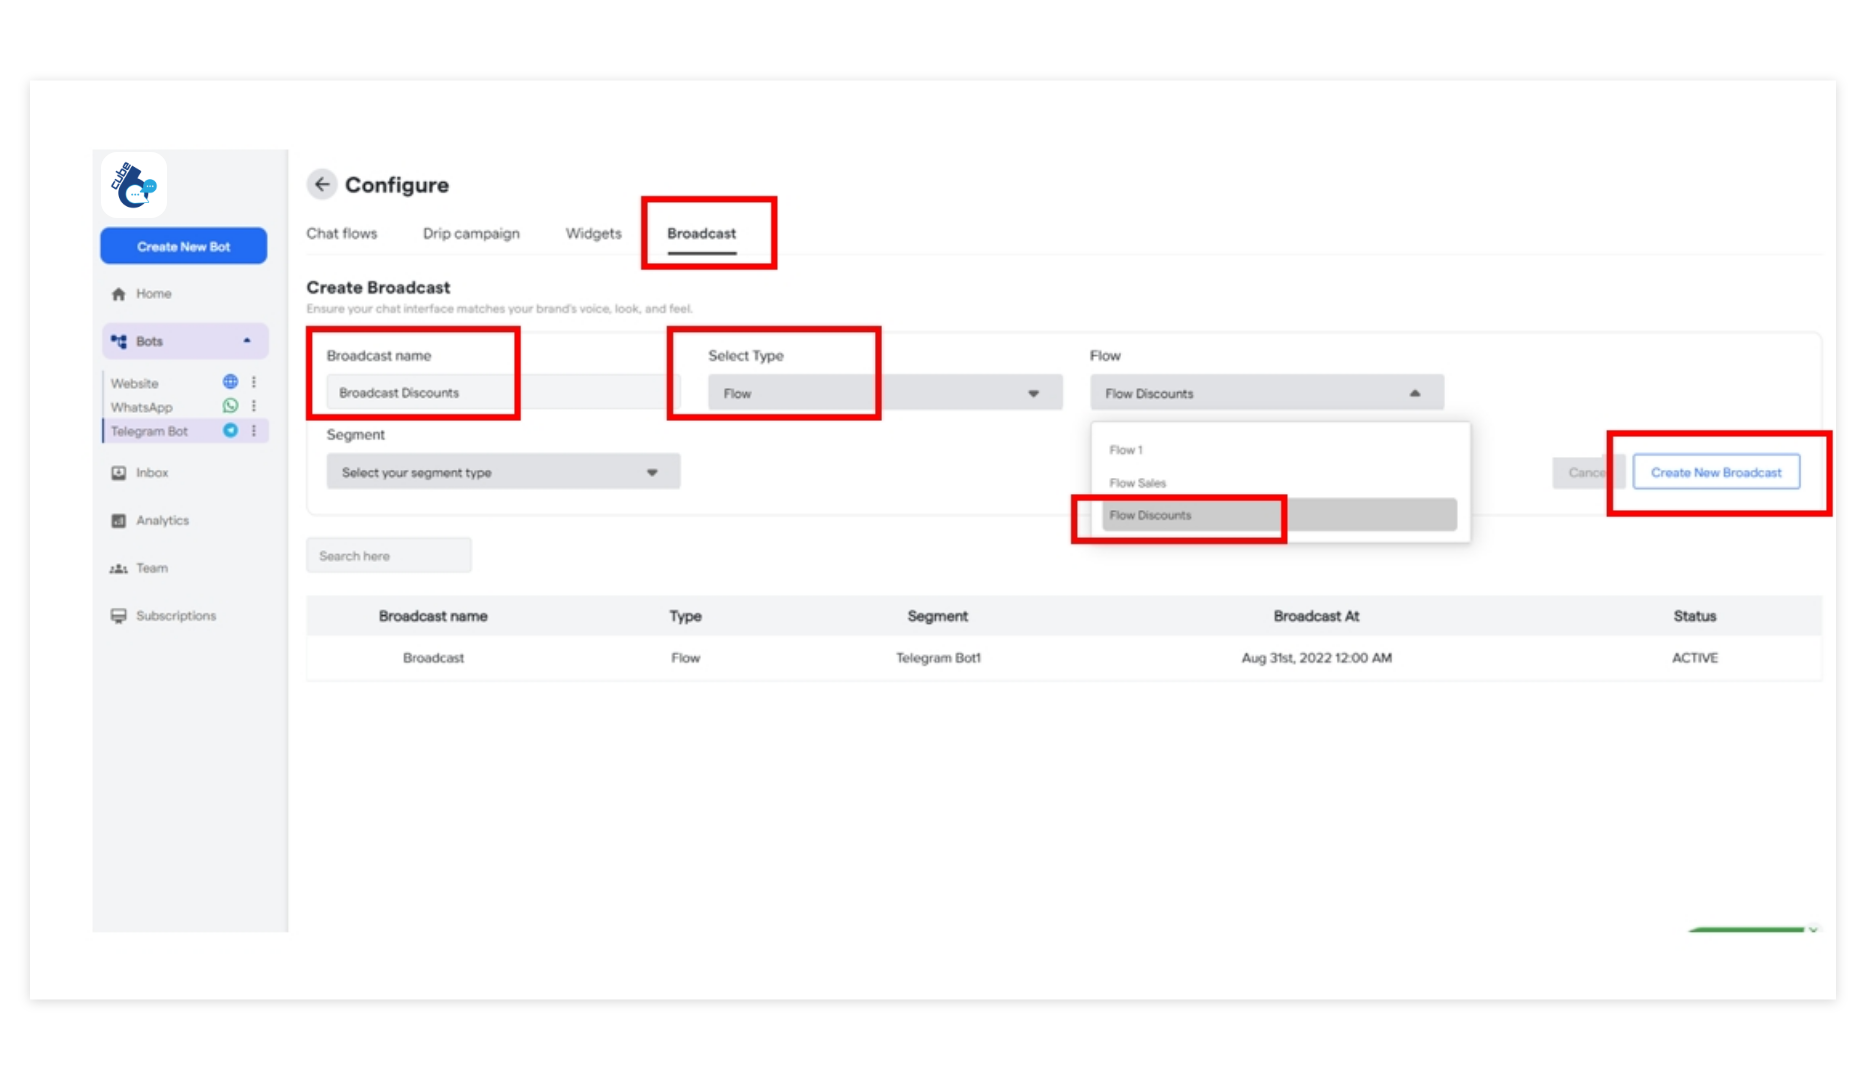This screenshot has width=1866, height=1080.
Task: Click the Create New Broadcast button
Action: [x=1716, y=472]
